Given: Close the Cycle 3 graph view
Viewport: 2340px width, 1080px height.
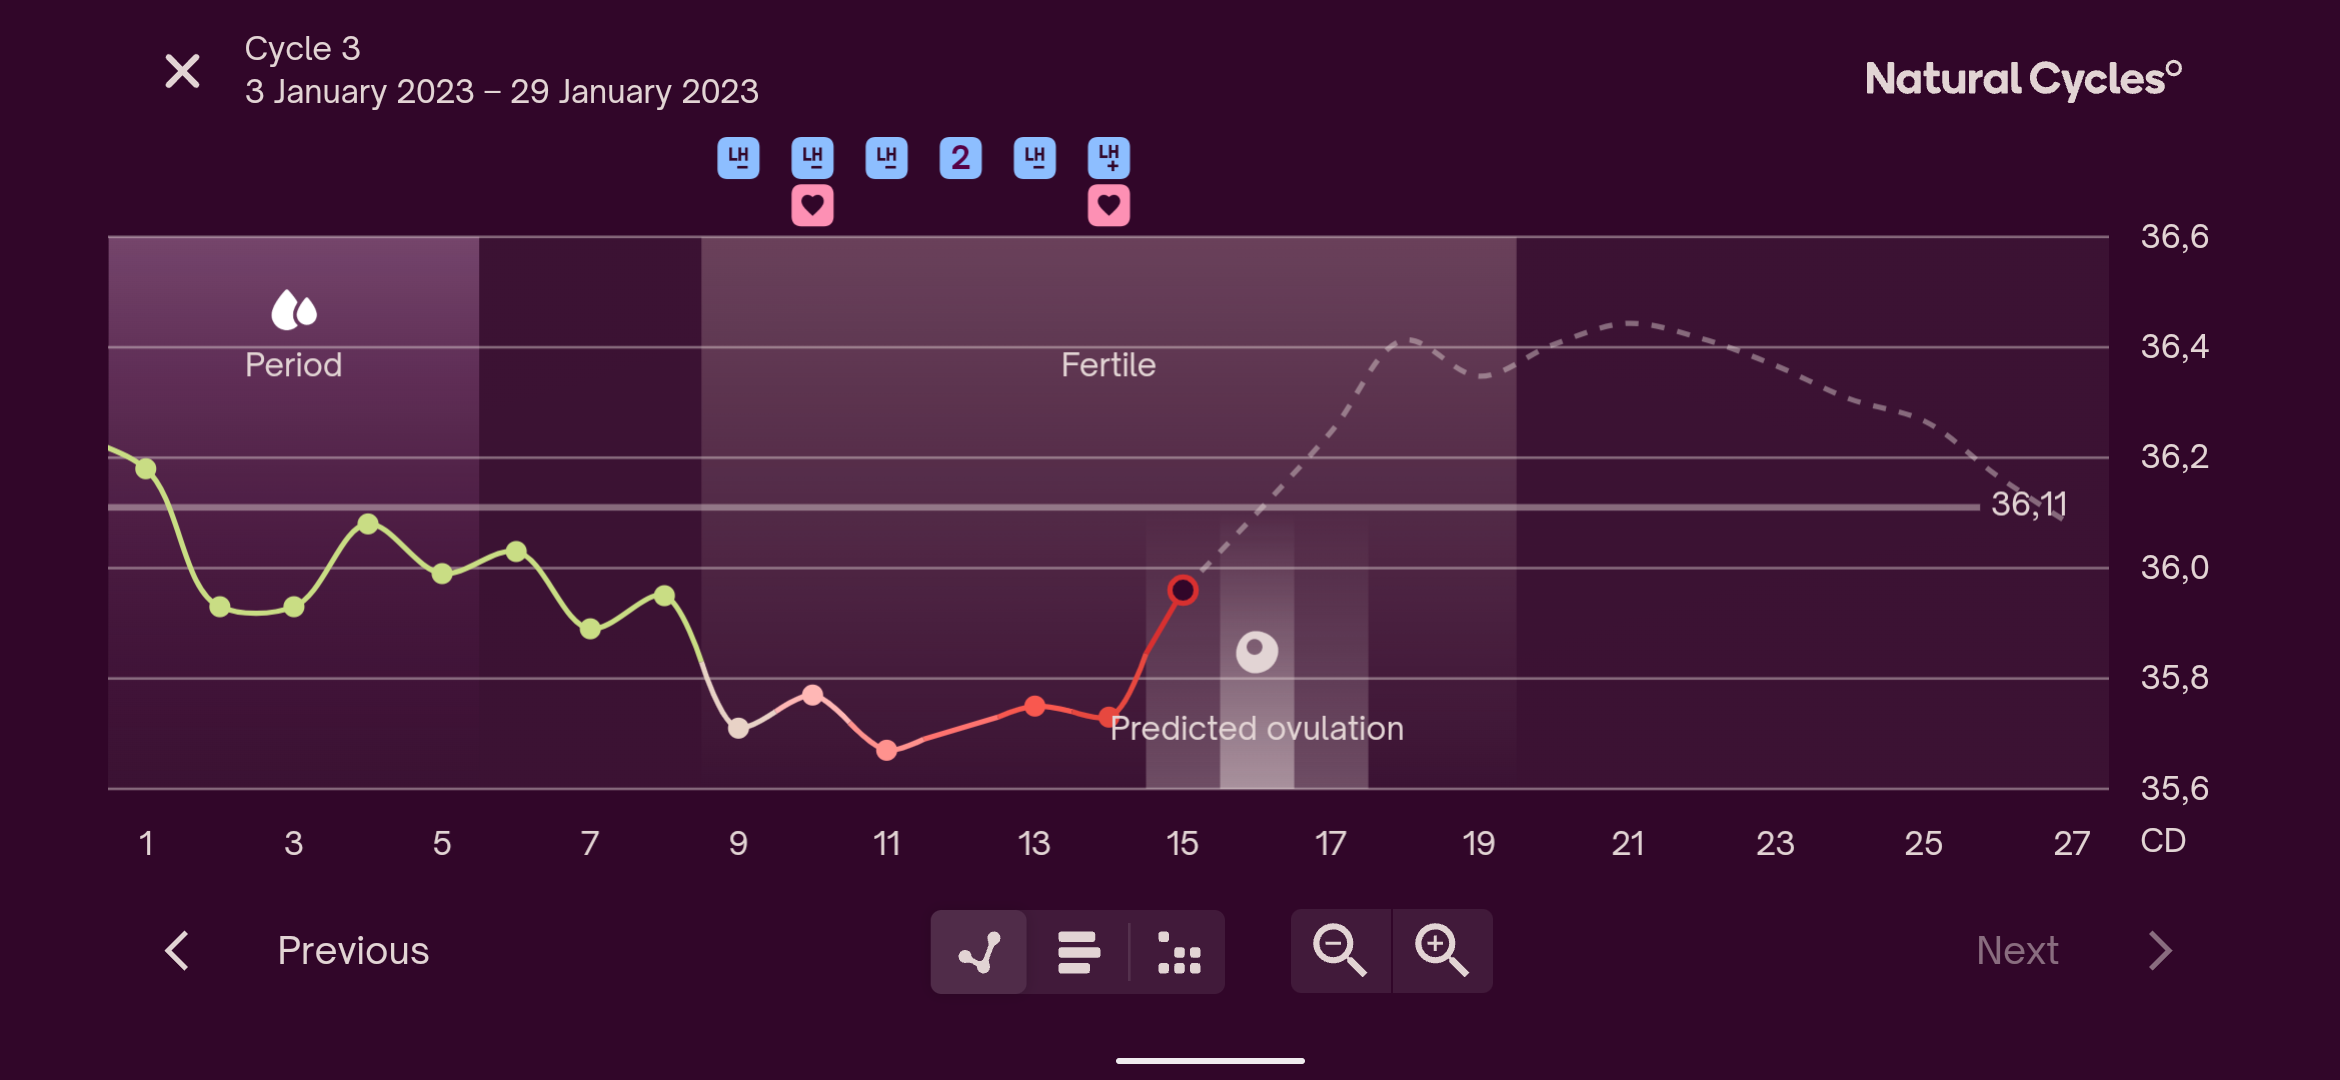Looking at the screenshot, I should tap(182, 72).
